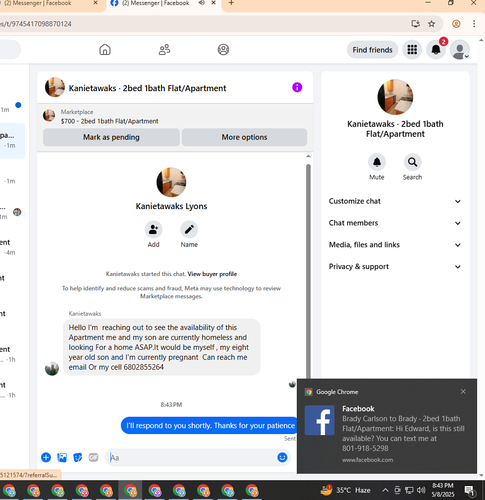Click the address bar URL

(x=36, y=24)
